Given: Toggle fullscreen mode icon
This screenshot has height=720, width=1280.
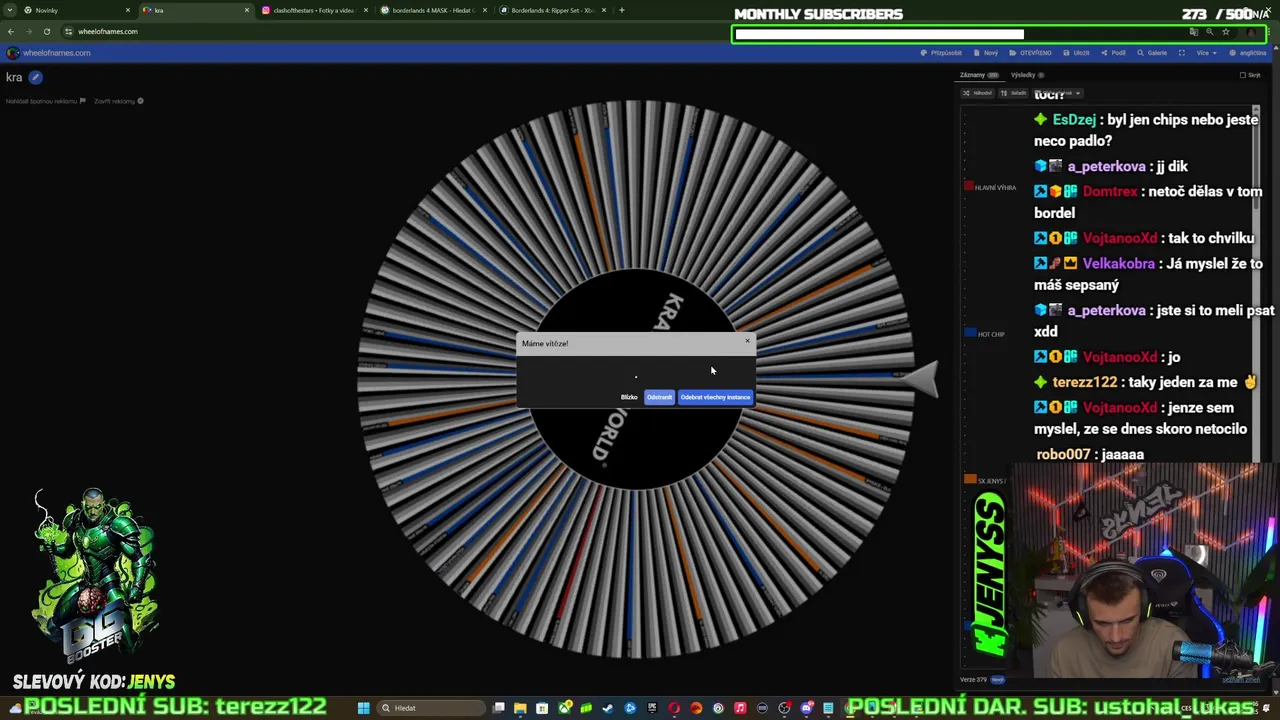Looking at the screenshot, I should pyautogui.click(x=1182, y=53).
